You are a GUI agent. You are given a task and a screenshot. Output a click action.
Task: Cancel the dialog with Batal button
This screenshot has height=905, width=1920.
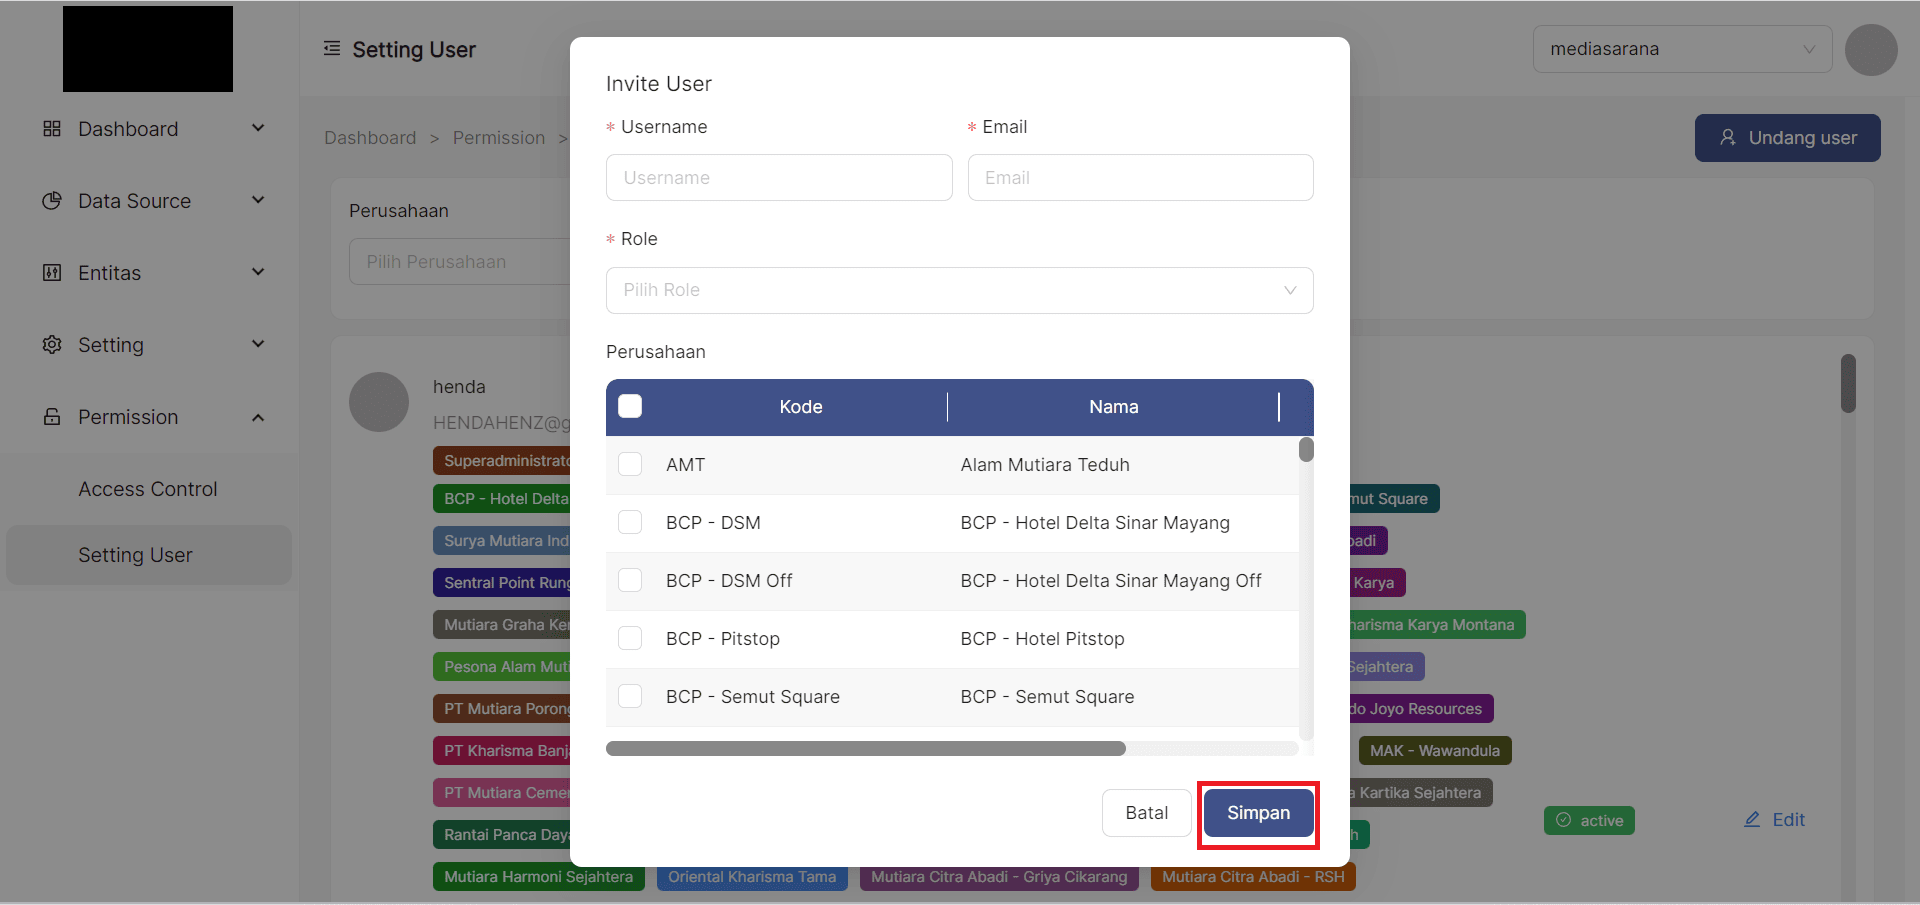point(1146,813)
